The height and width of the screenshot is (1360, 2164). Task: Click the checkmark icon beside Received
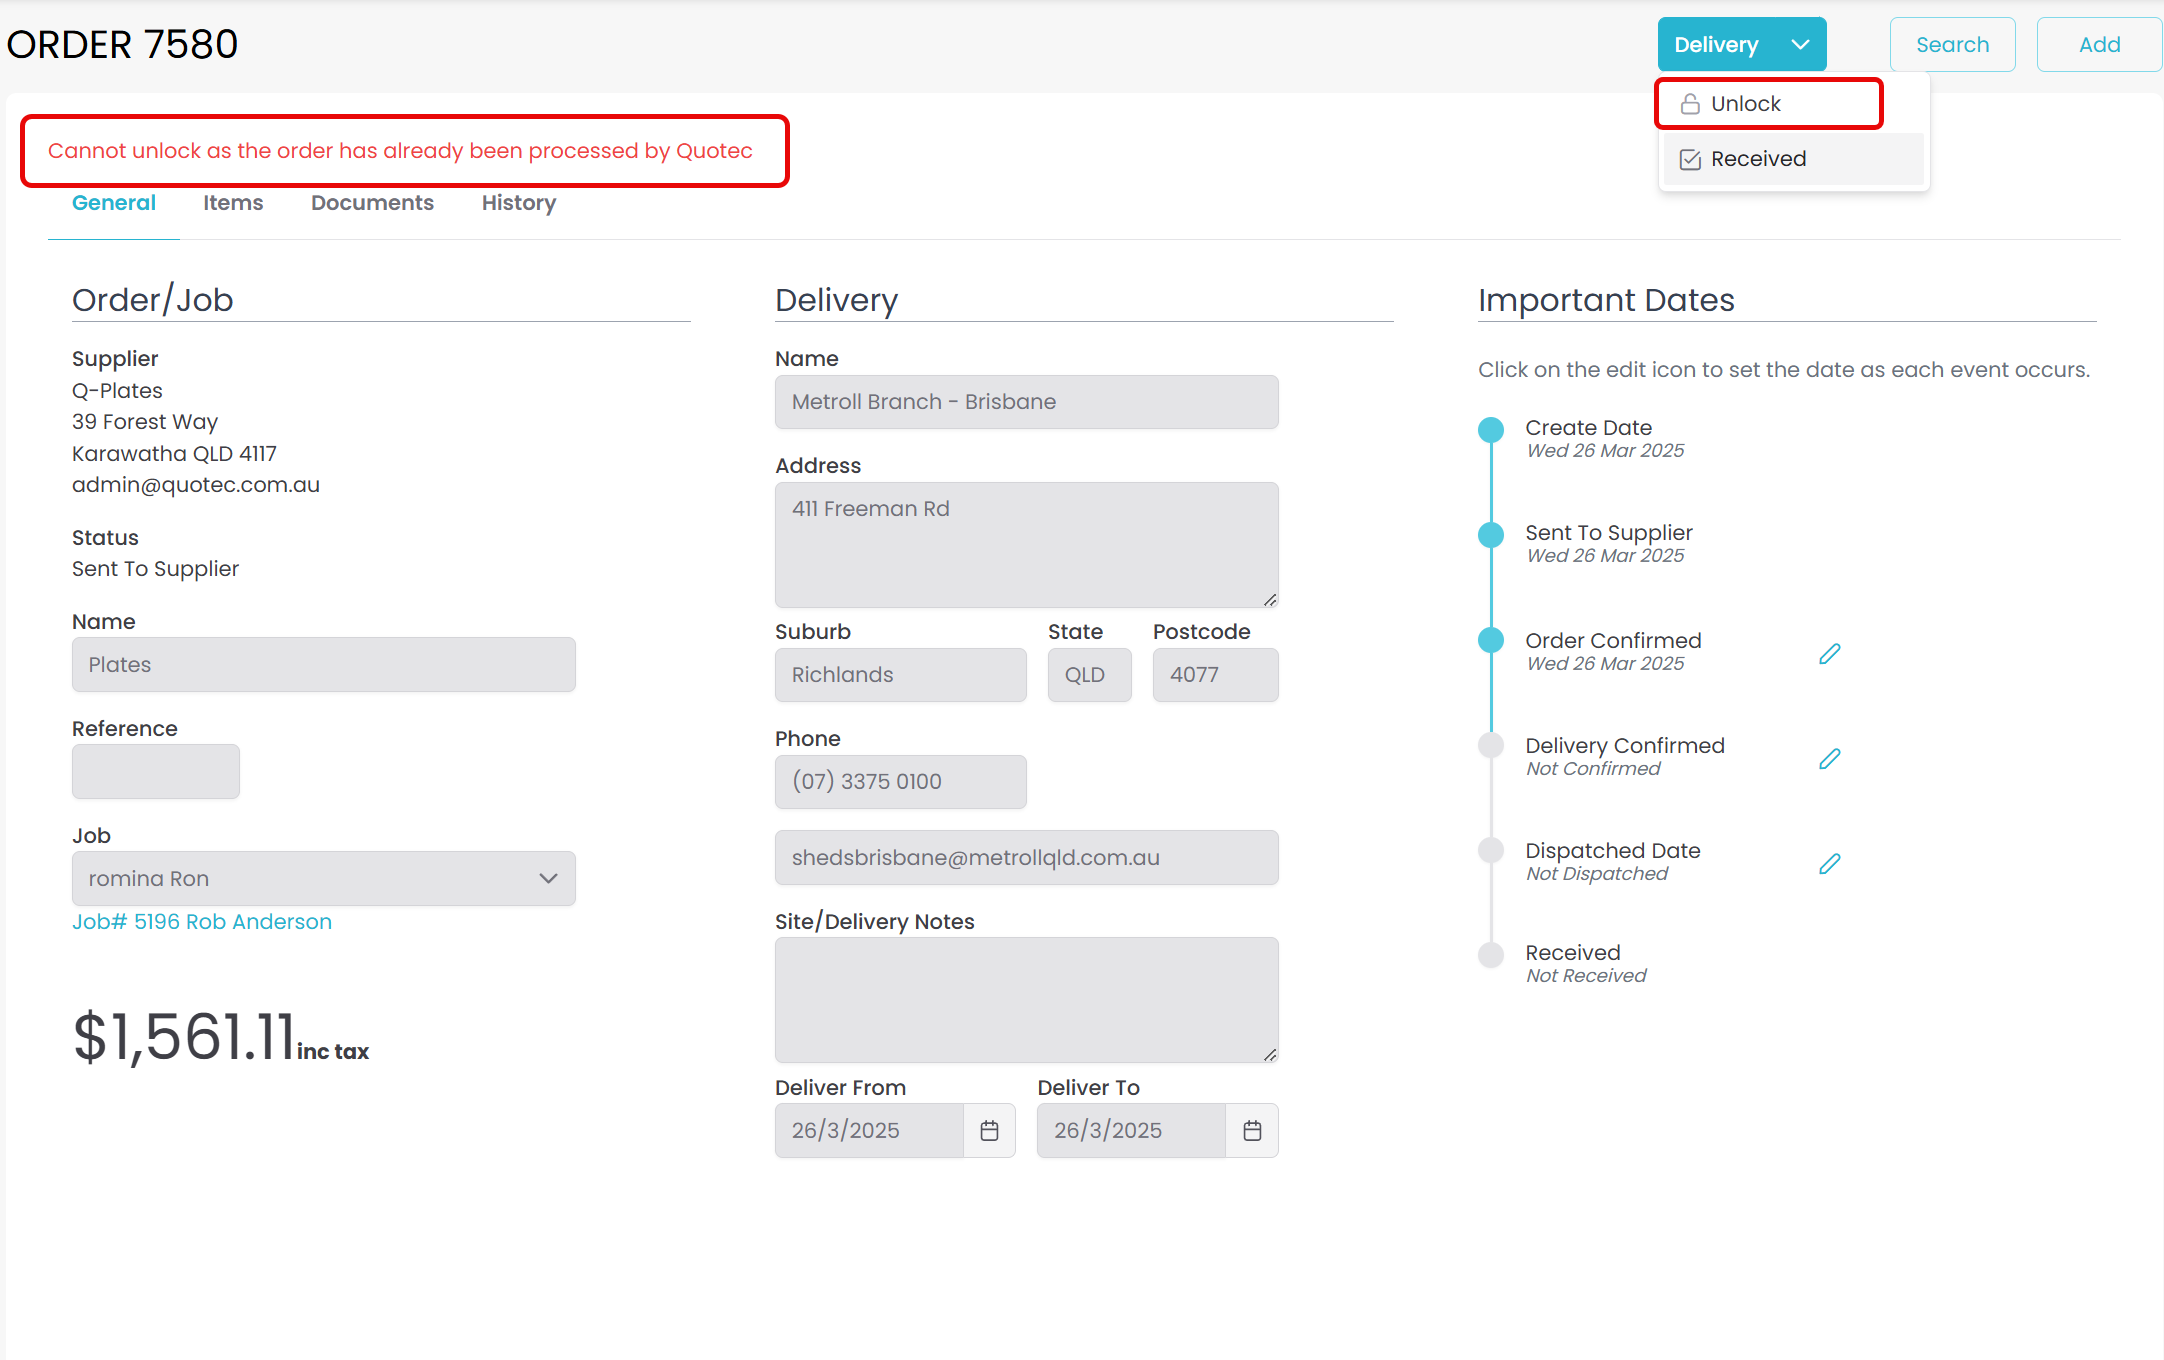click(1690, 159)
